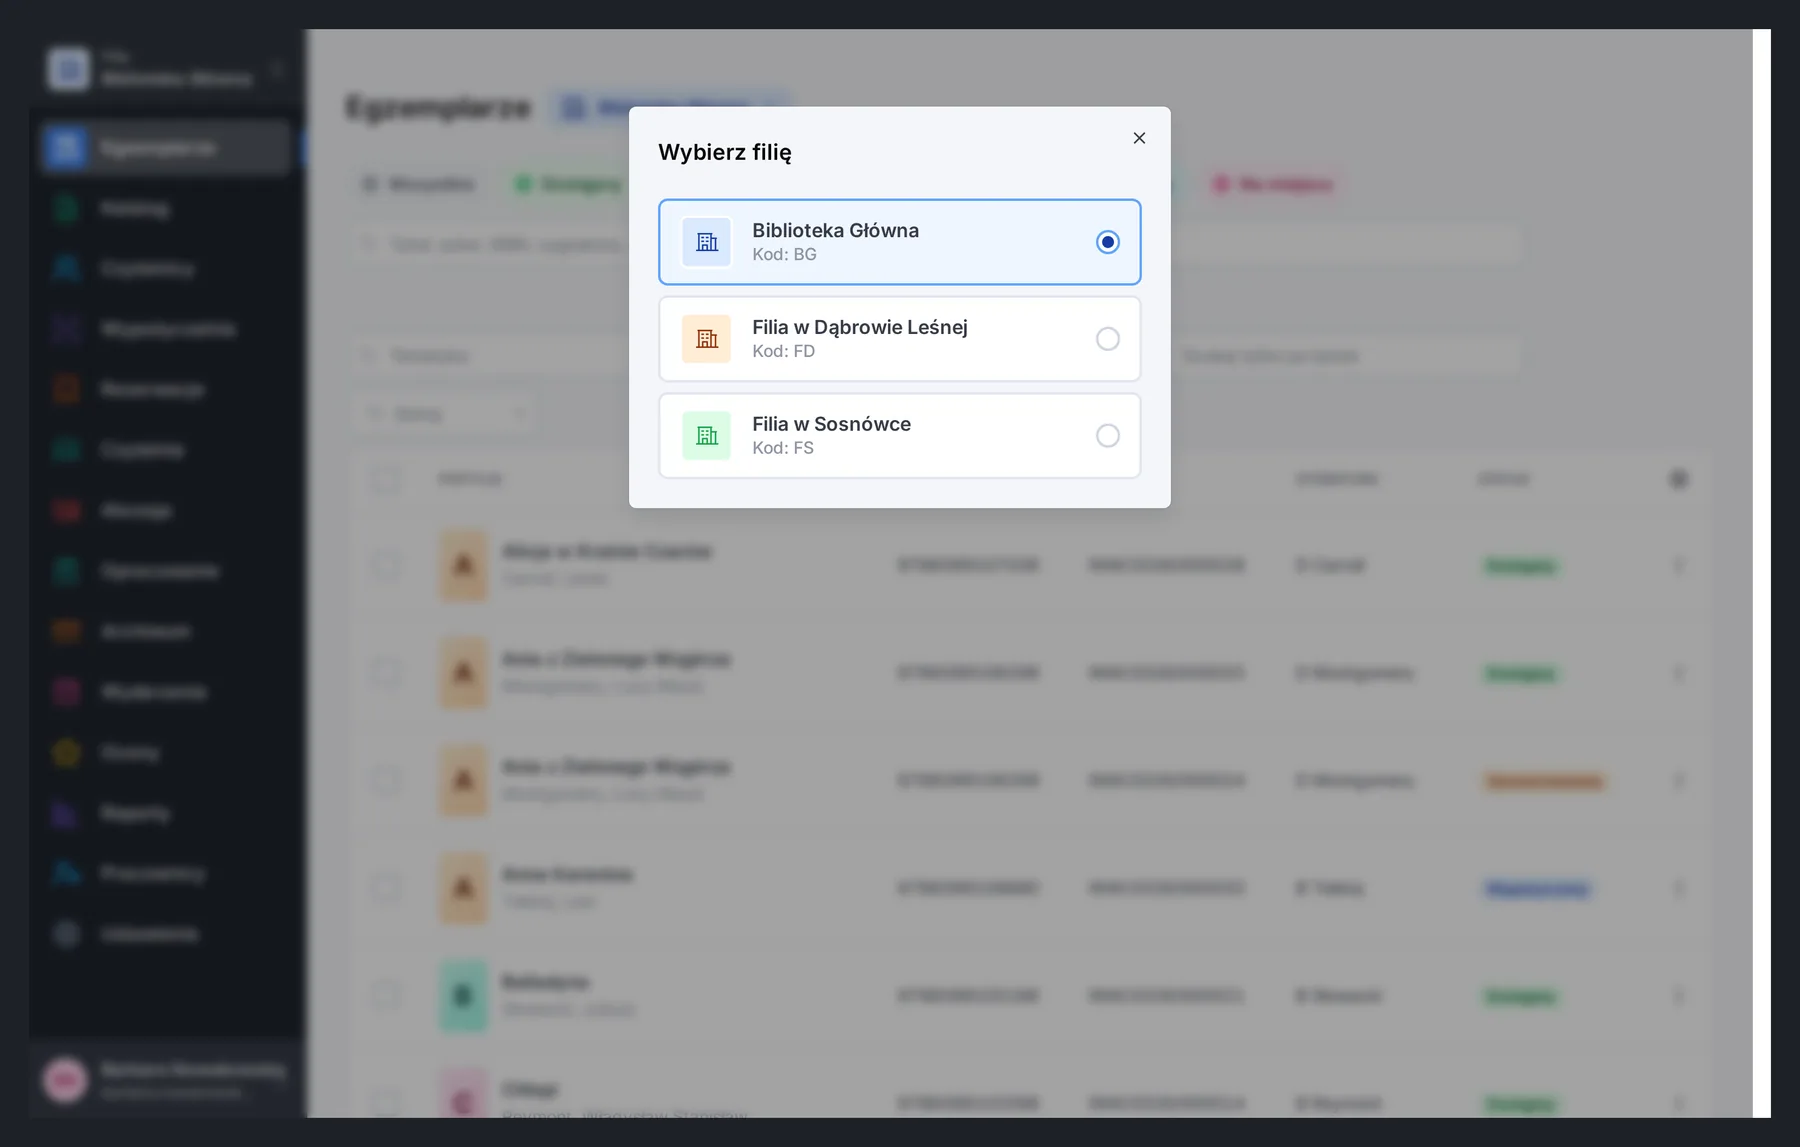Click the "Filia w Sosnówce" branch name
Viewport: 1800px width, 1147px height.
pyautogui.click(x=832, y=424)
